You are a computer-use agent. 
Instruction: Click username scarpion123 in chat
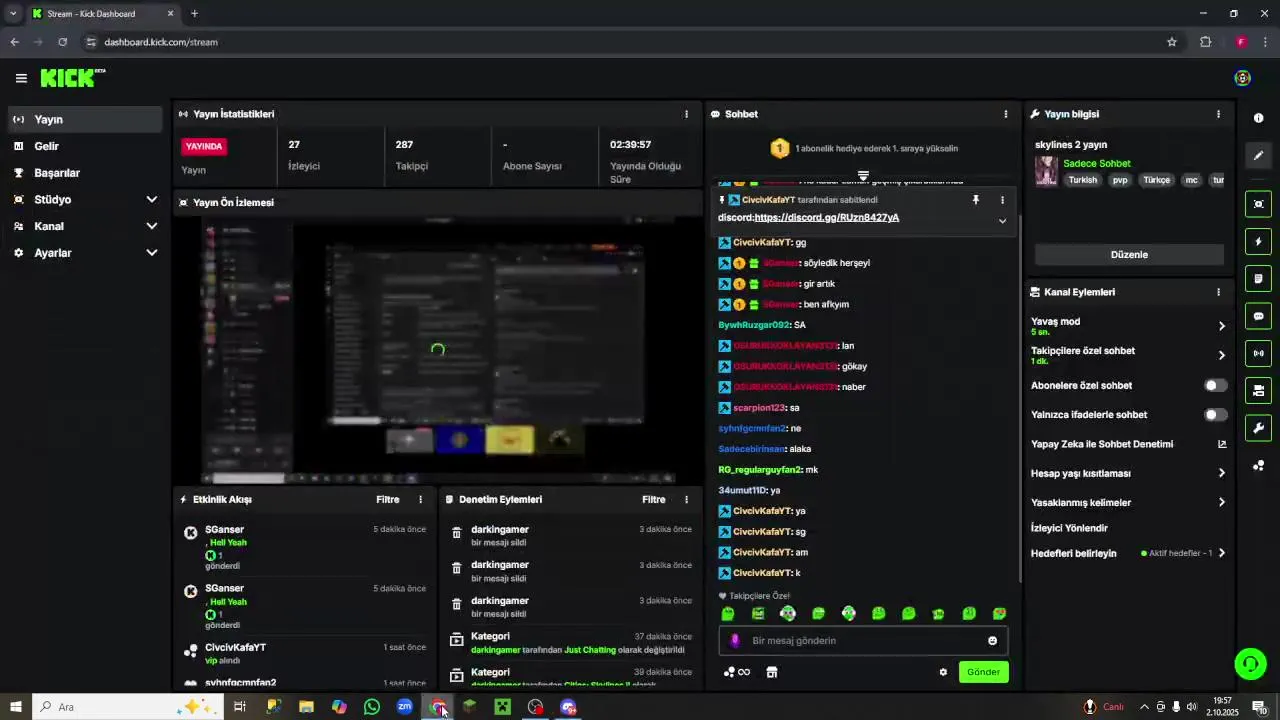click(759, 408)
